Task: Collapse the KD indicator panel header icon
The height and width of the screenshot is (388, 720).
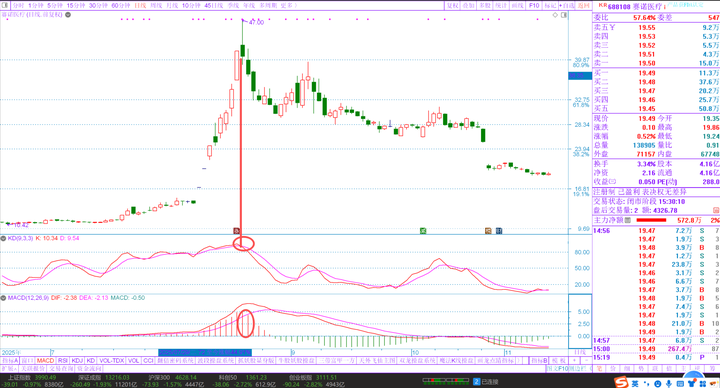Action: click(3, 238)
